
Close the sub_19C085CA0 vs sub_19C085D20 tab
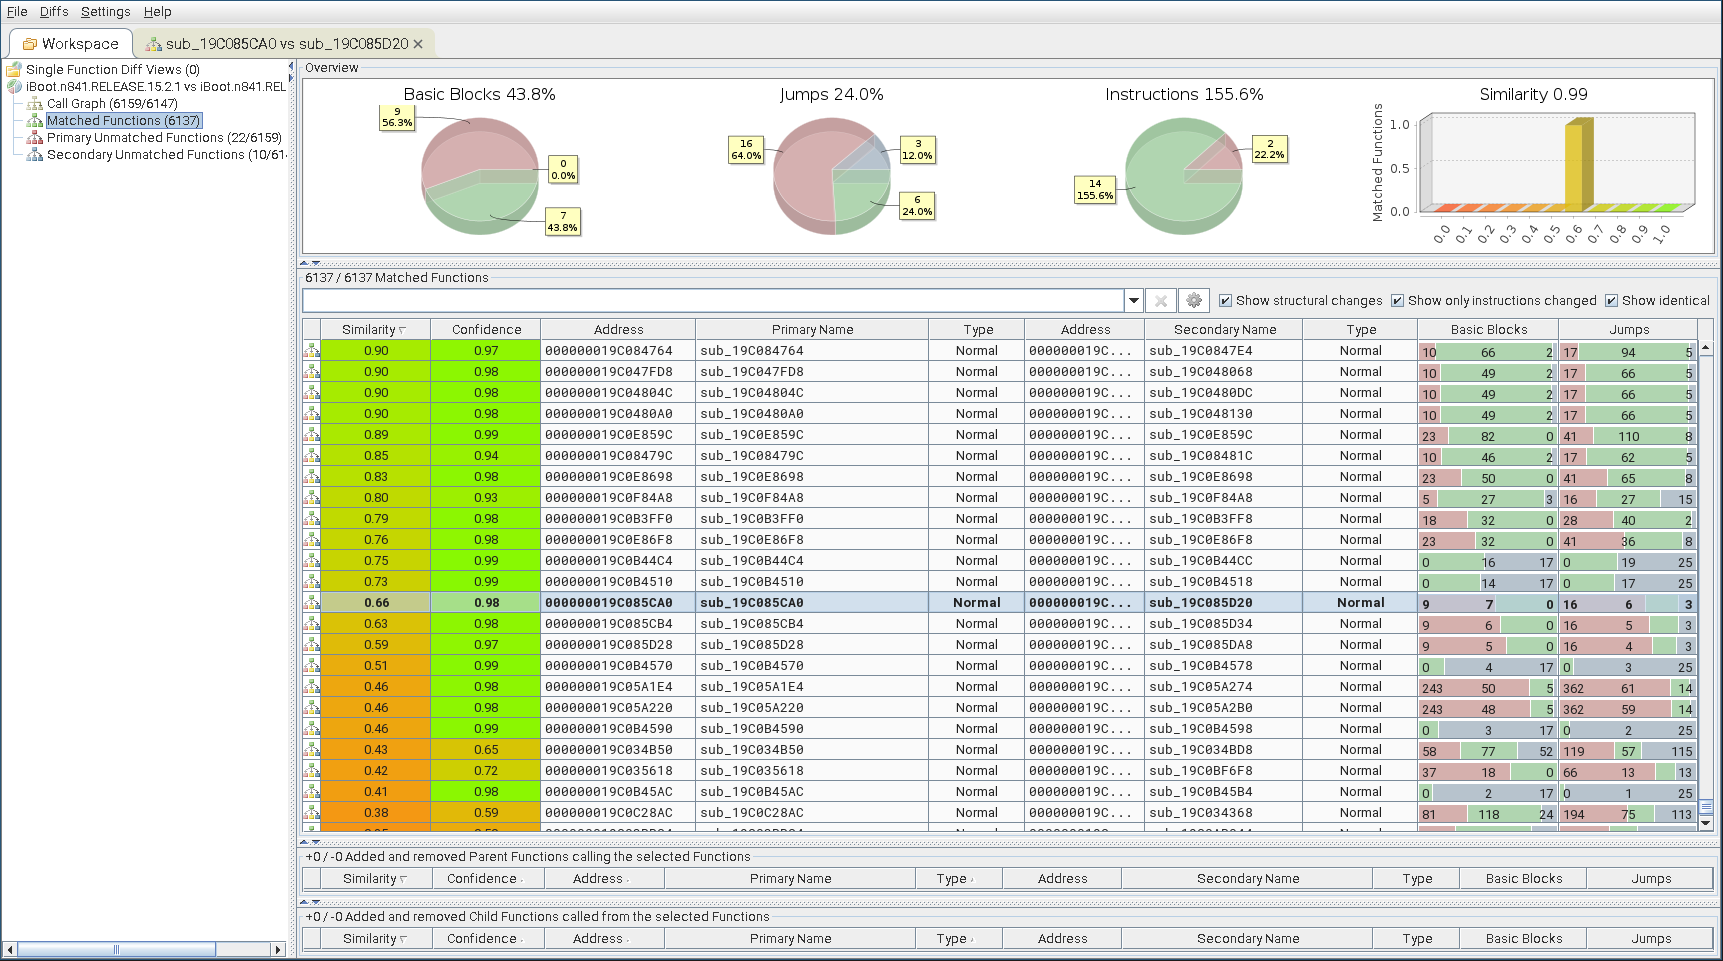point(418,44)
